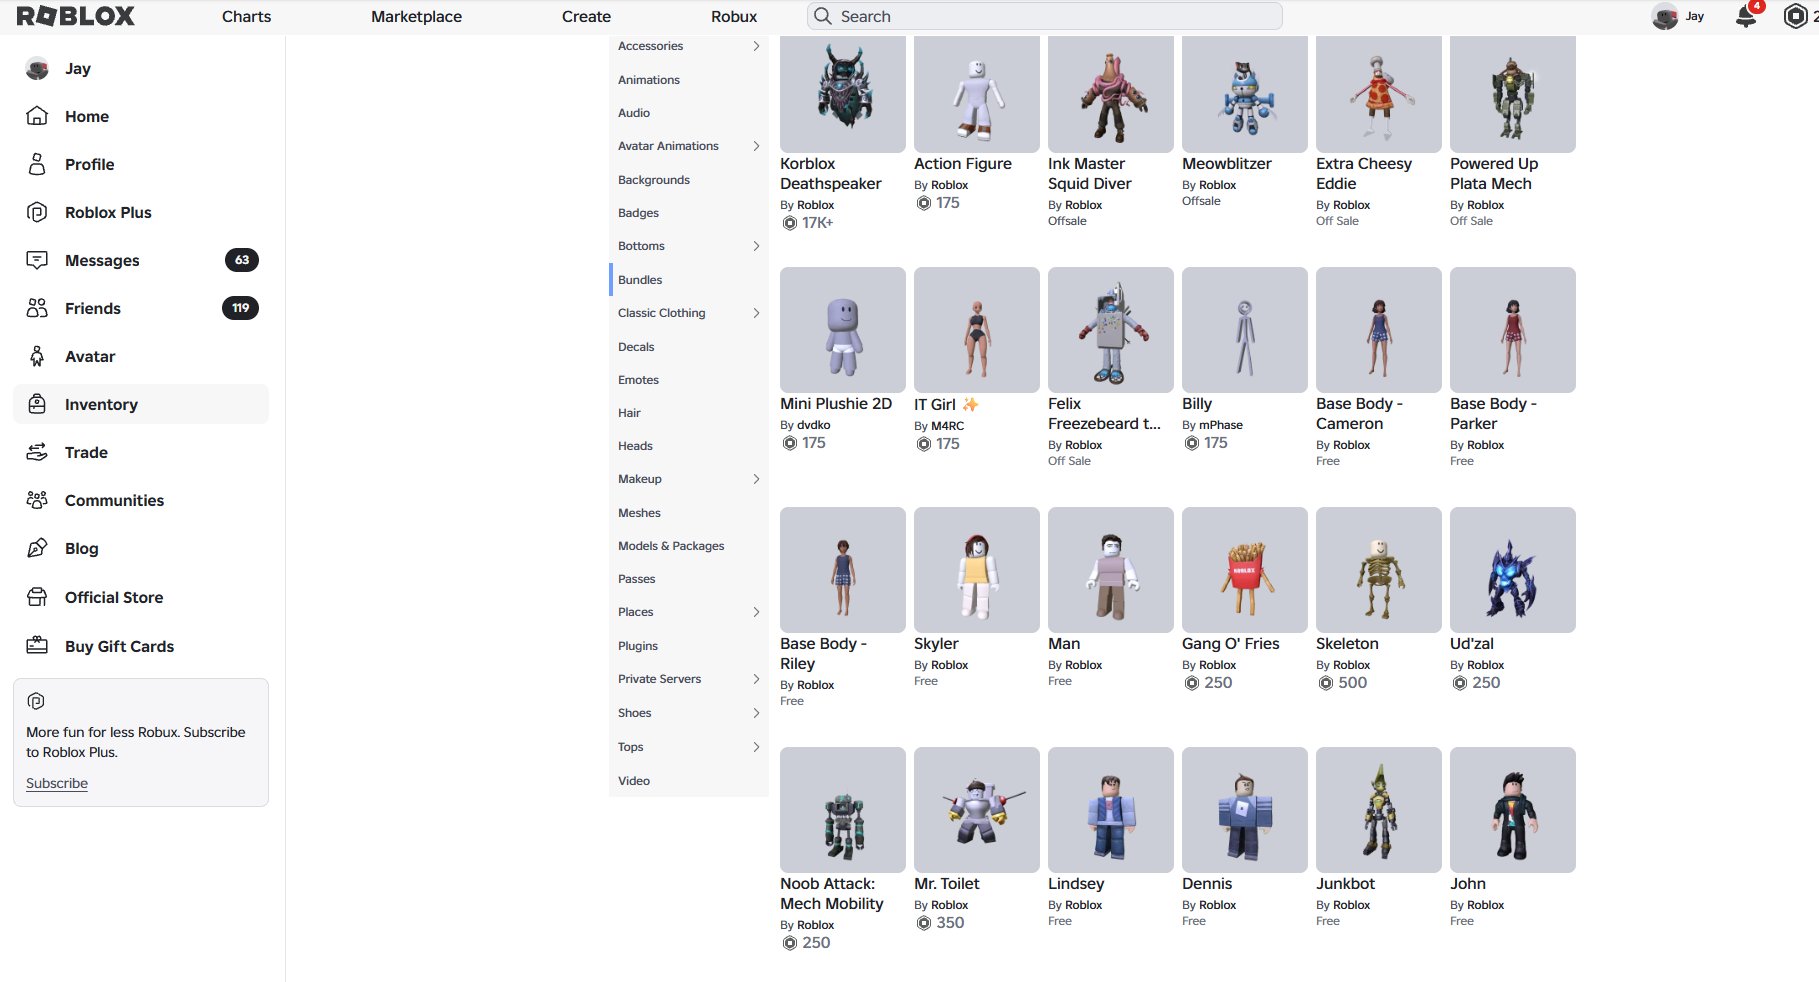Expand the Classic Clothing chevron
Image resolution: width=1819 pixels, height=982 pixels.
756,313
